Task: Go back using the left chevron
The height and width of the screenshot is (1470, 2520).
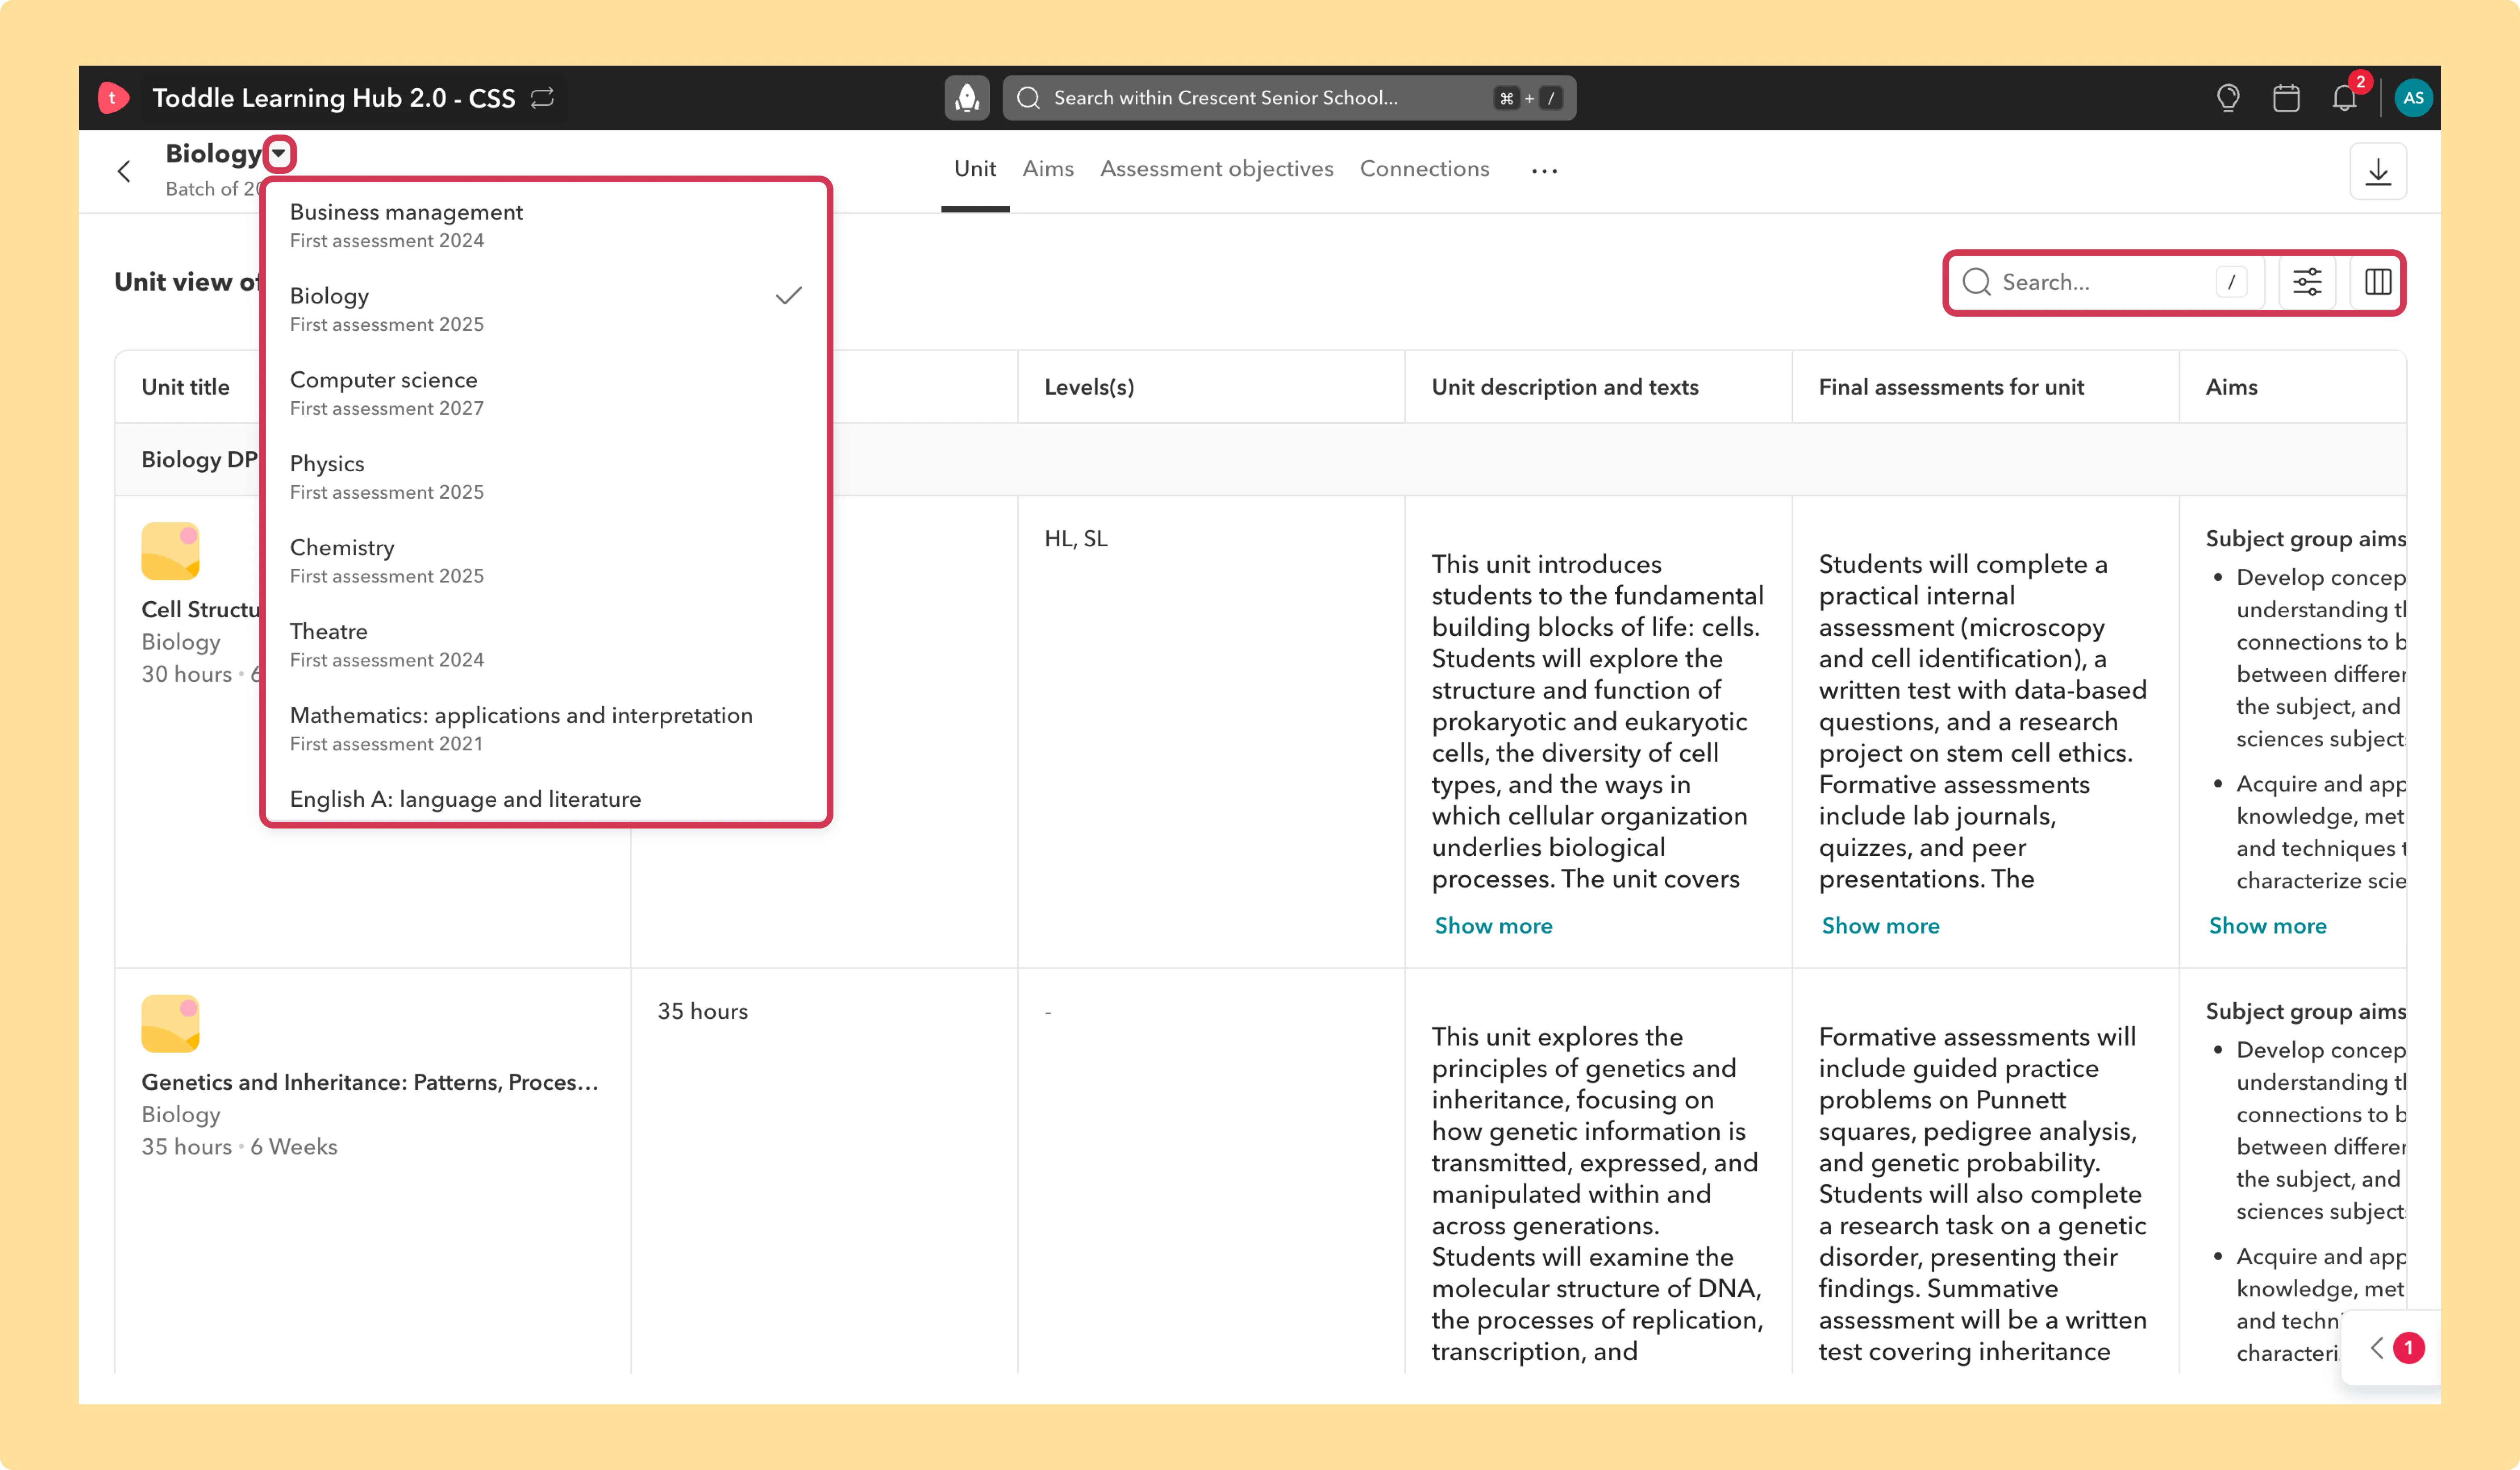Action: coord(124,171)
